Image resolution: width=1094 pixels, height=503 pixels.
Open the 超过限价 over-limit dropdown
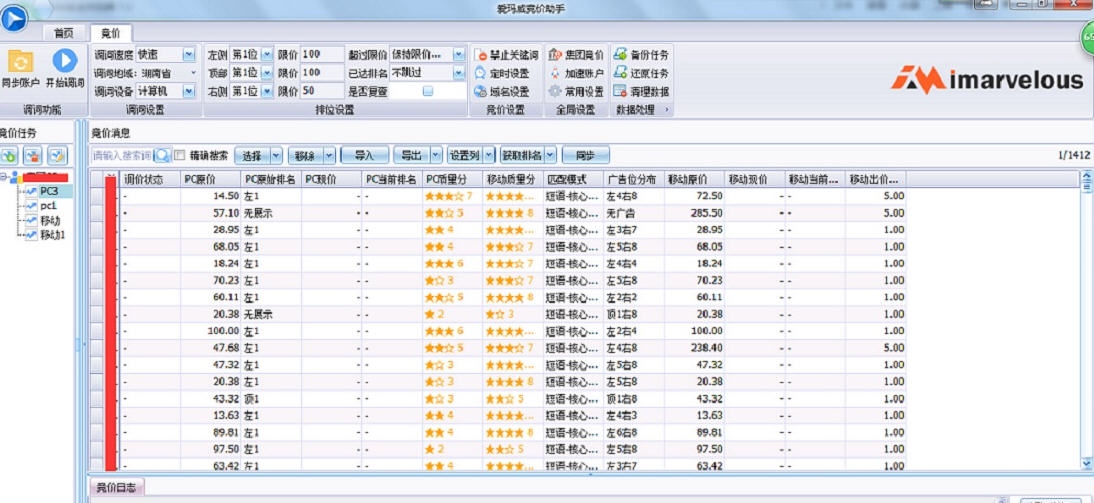click(458, 54)
